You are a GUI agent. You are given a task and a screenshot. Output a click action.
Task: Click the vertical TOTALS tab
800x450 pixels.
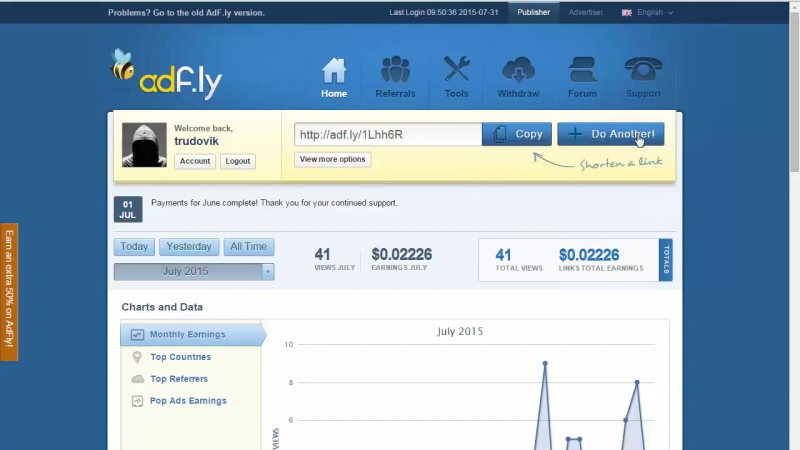666,260
